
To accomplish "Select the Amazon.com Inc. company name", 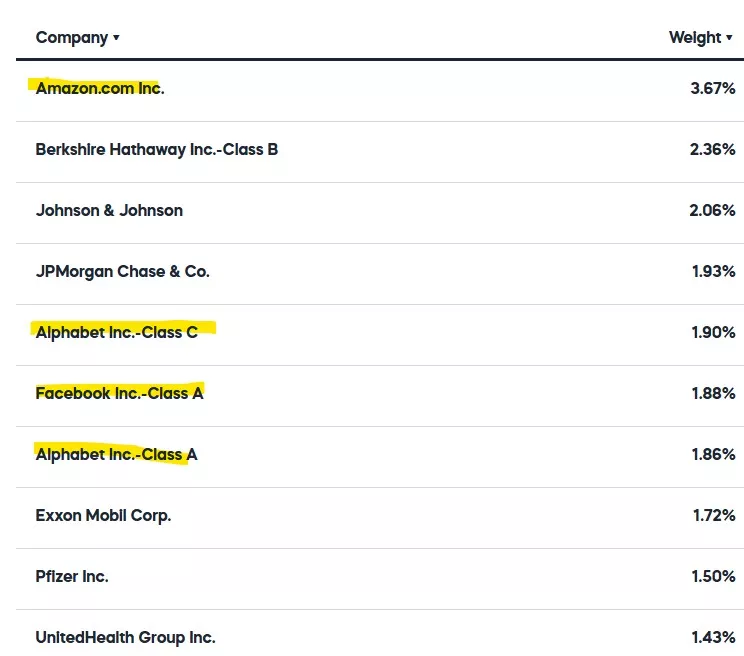I will (100, 88).
